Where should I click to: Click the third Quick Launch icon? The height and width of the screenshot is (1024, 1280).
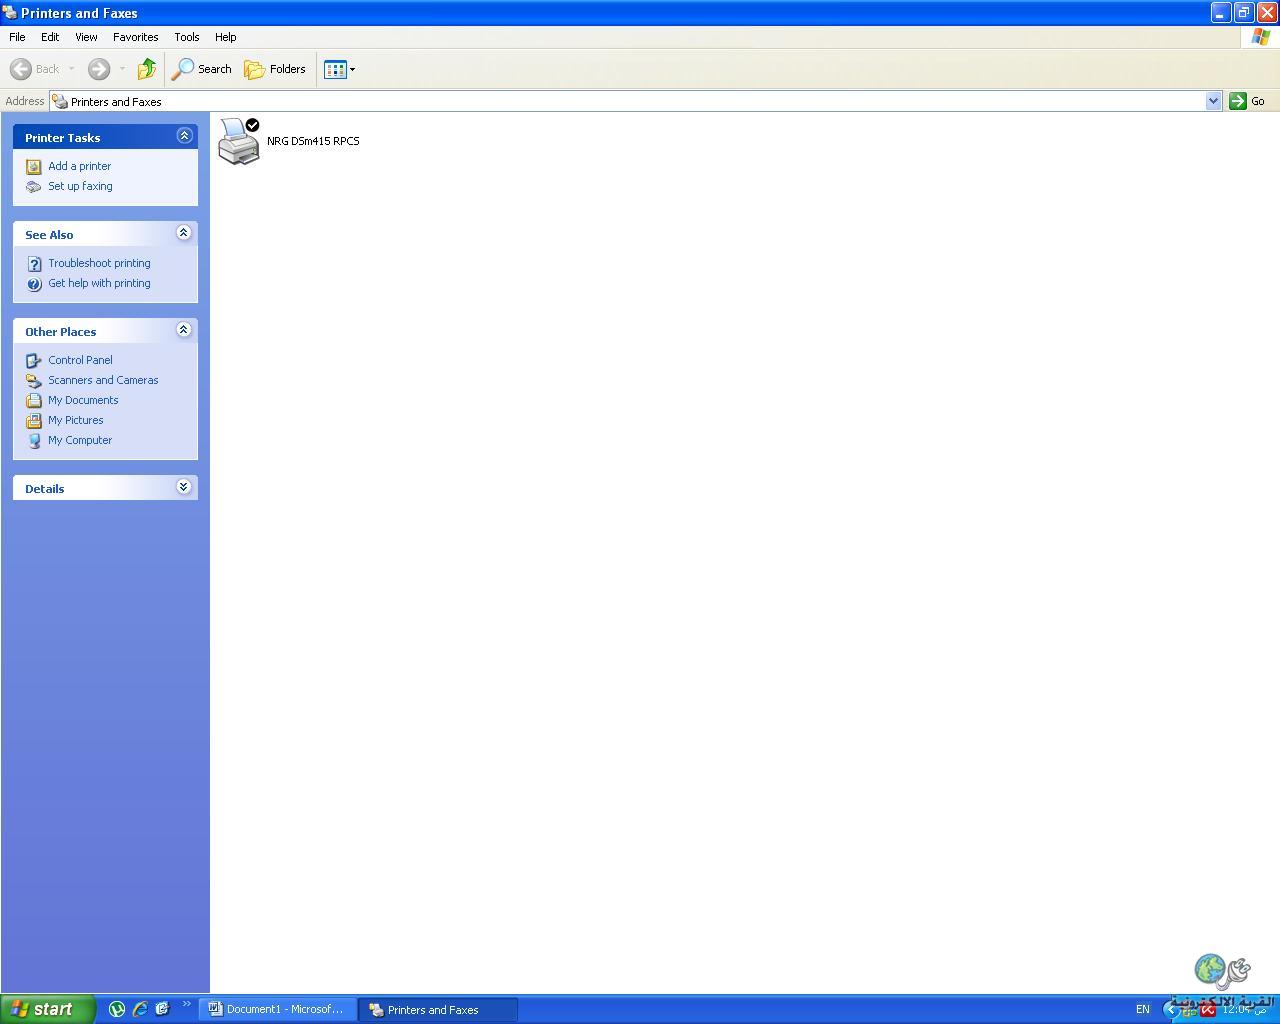click(162, 1009)
